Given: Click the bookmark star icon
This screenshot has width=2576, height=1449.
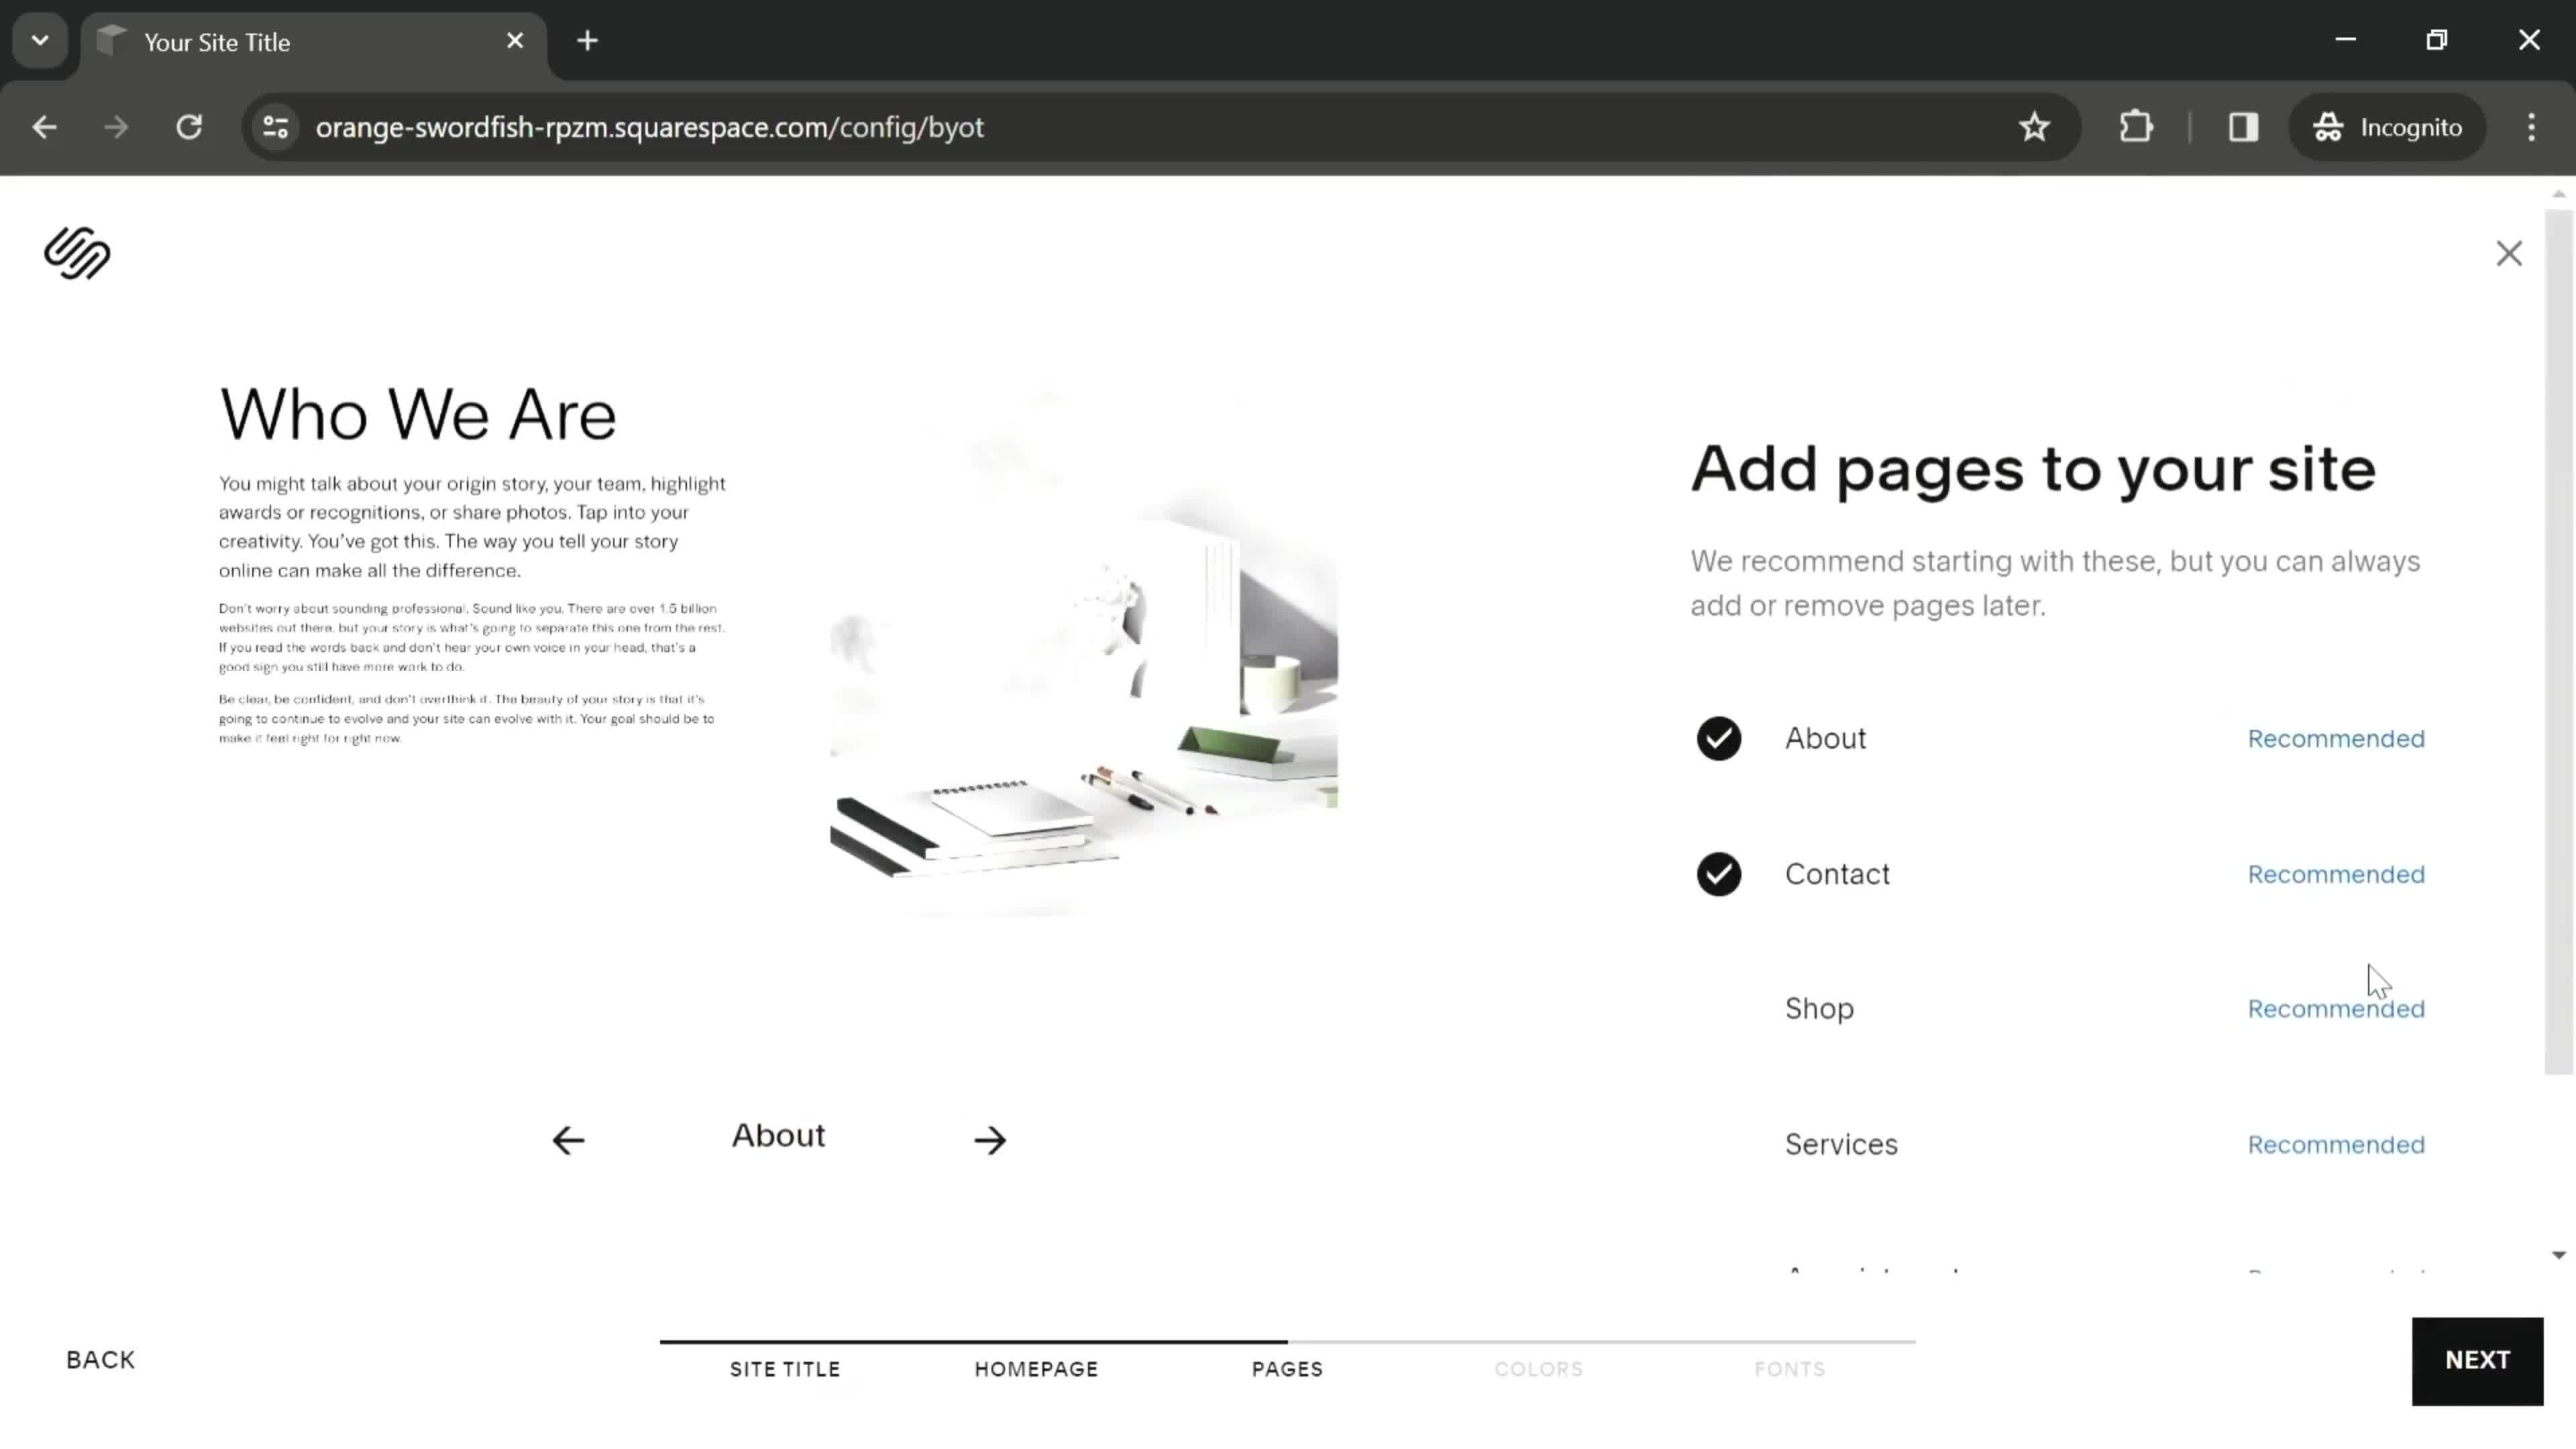Looking at the screenshot, I should pyautogui.click(x=2035, y=125).
